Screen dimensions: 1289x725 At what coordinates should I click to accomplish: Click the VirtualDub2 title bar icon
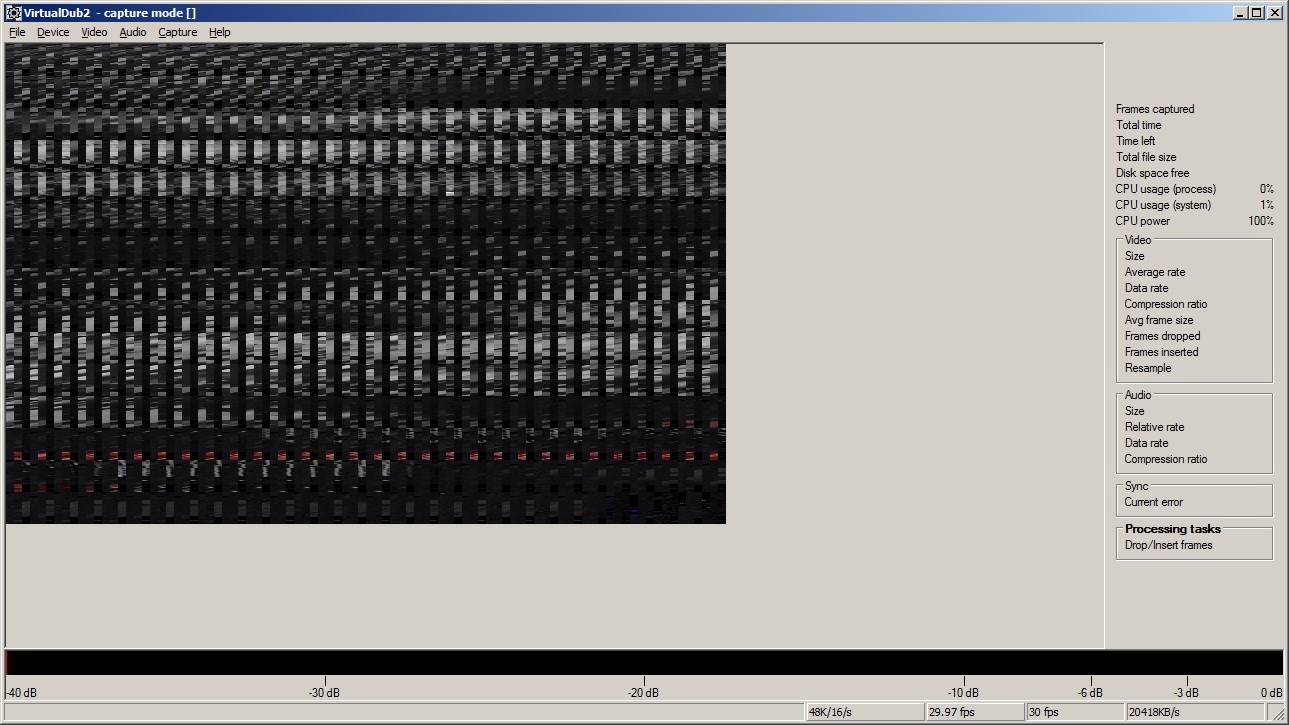pyautogui.click(x=14, y=13)
